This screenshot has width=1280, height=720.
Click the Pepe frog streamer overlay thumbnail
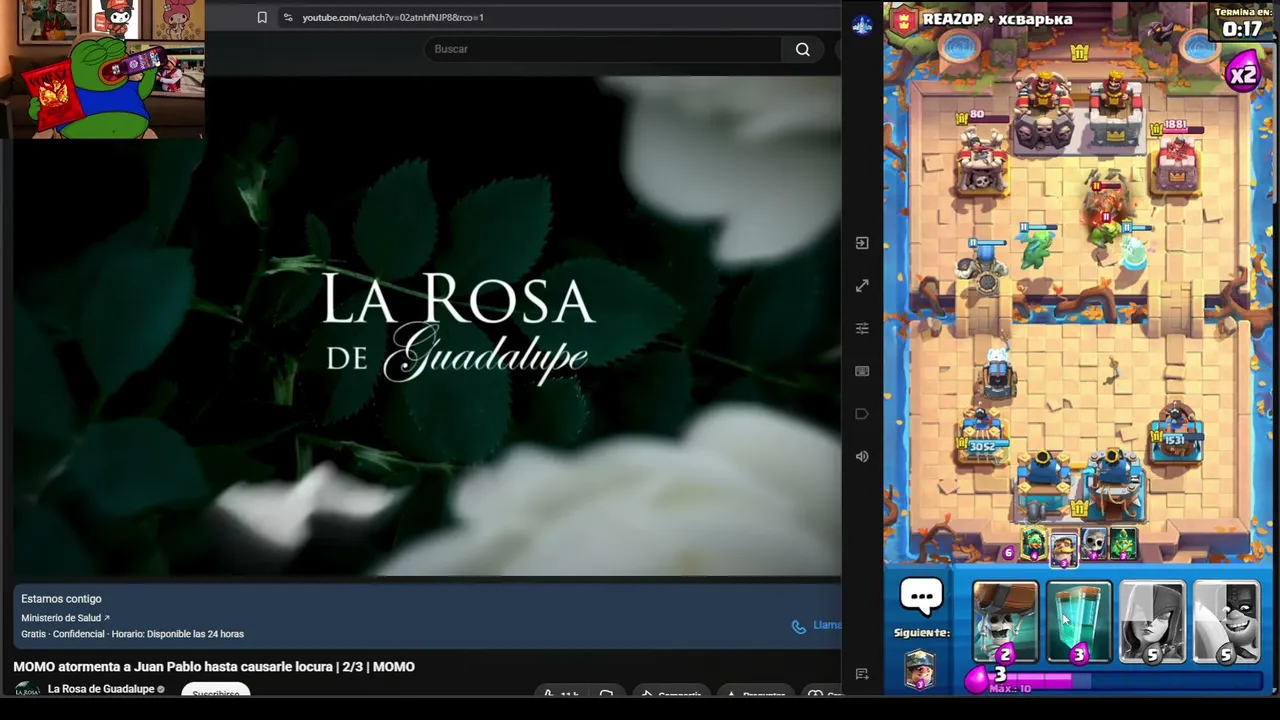click(102, 69)
